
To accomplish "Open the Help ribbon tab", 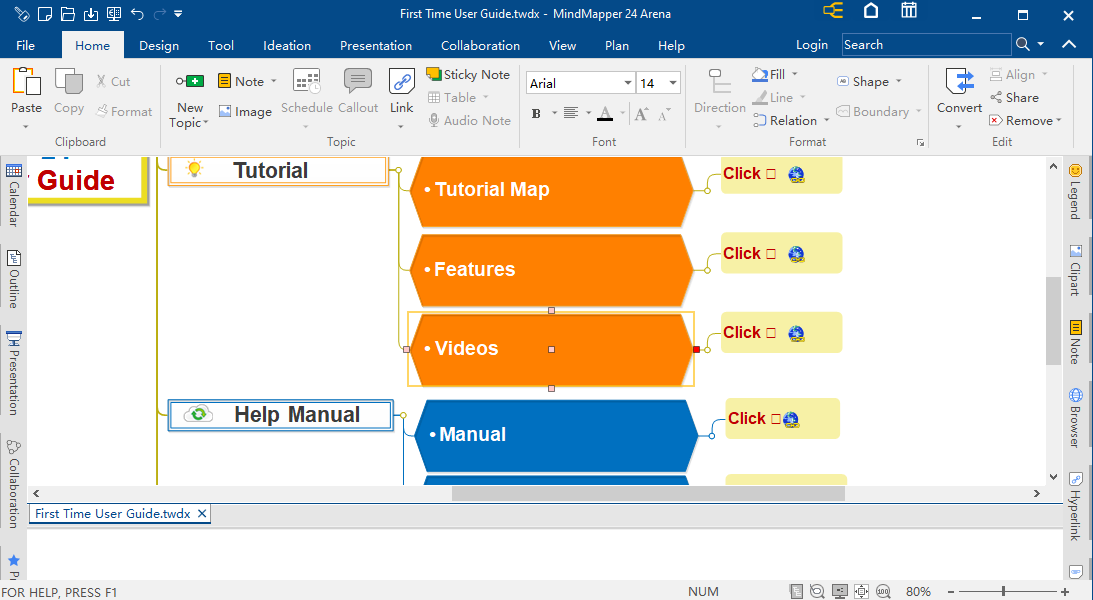I will 671,45.
